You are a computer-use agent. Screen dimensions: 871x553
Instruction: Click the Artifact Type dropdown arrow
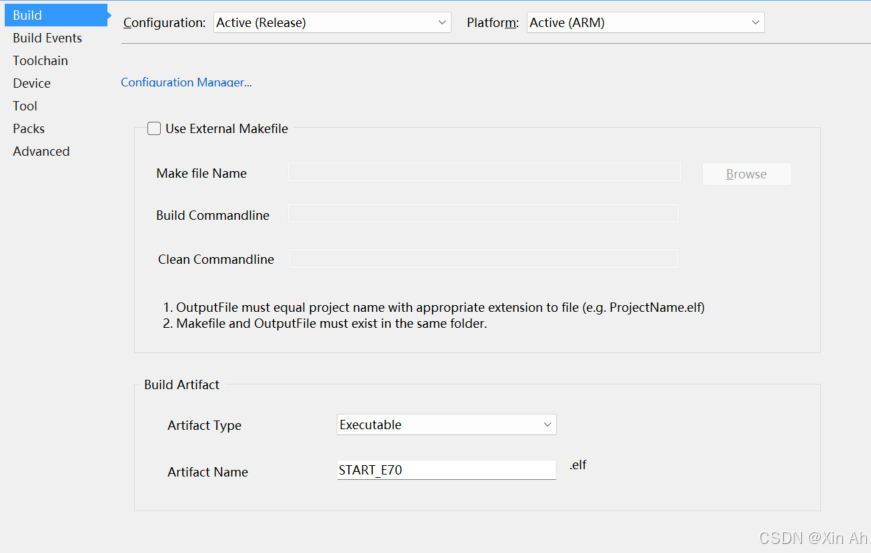pyautogui.click(x=547, y=425)
